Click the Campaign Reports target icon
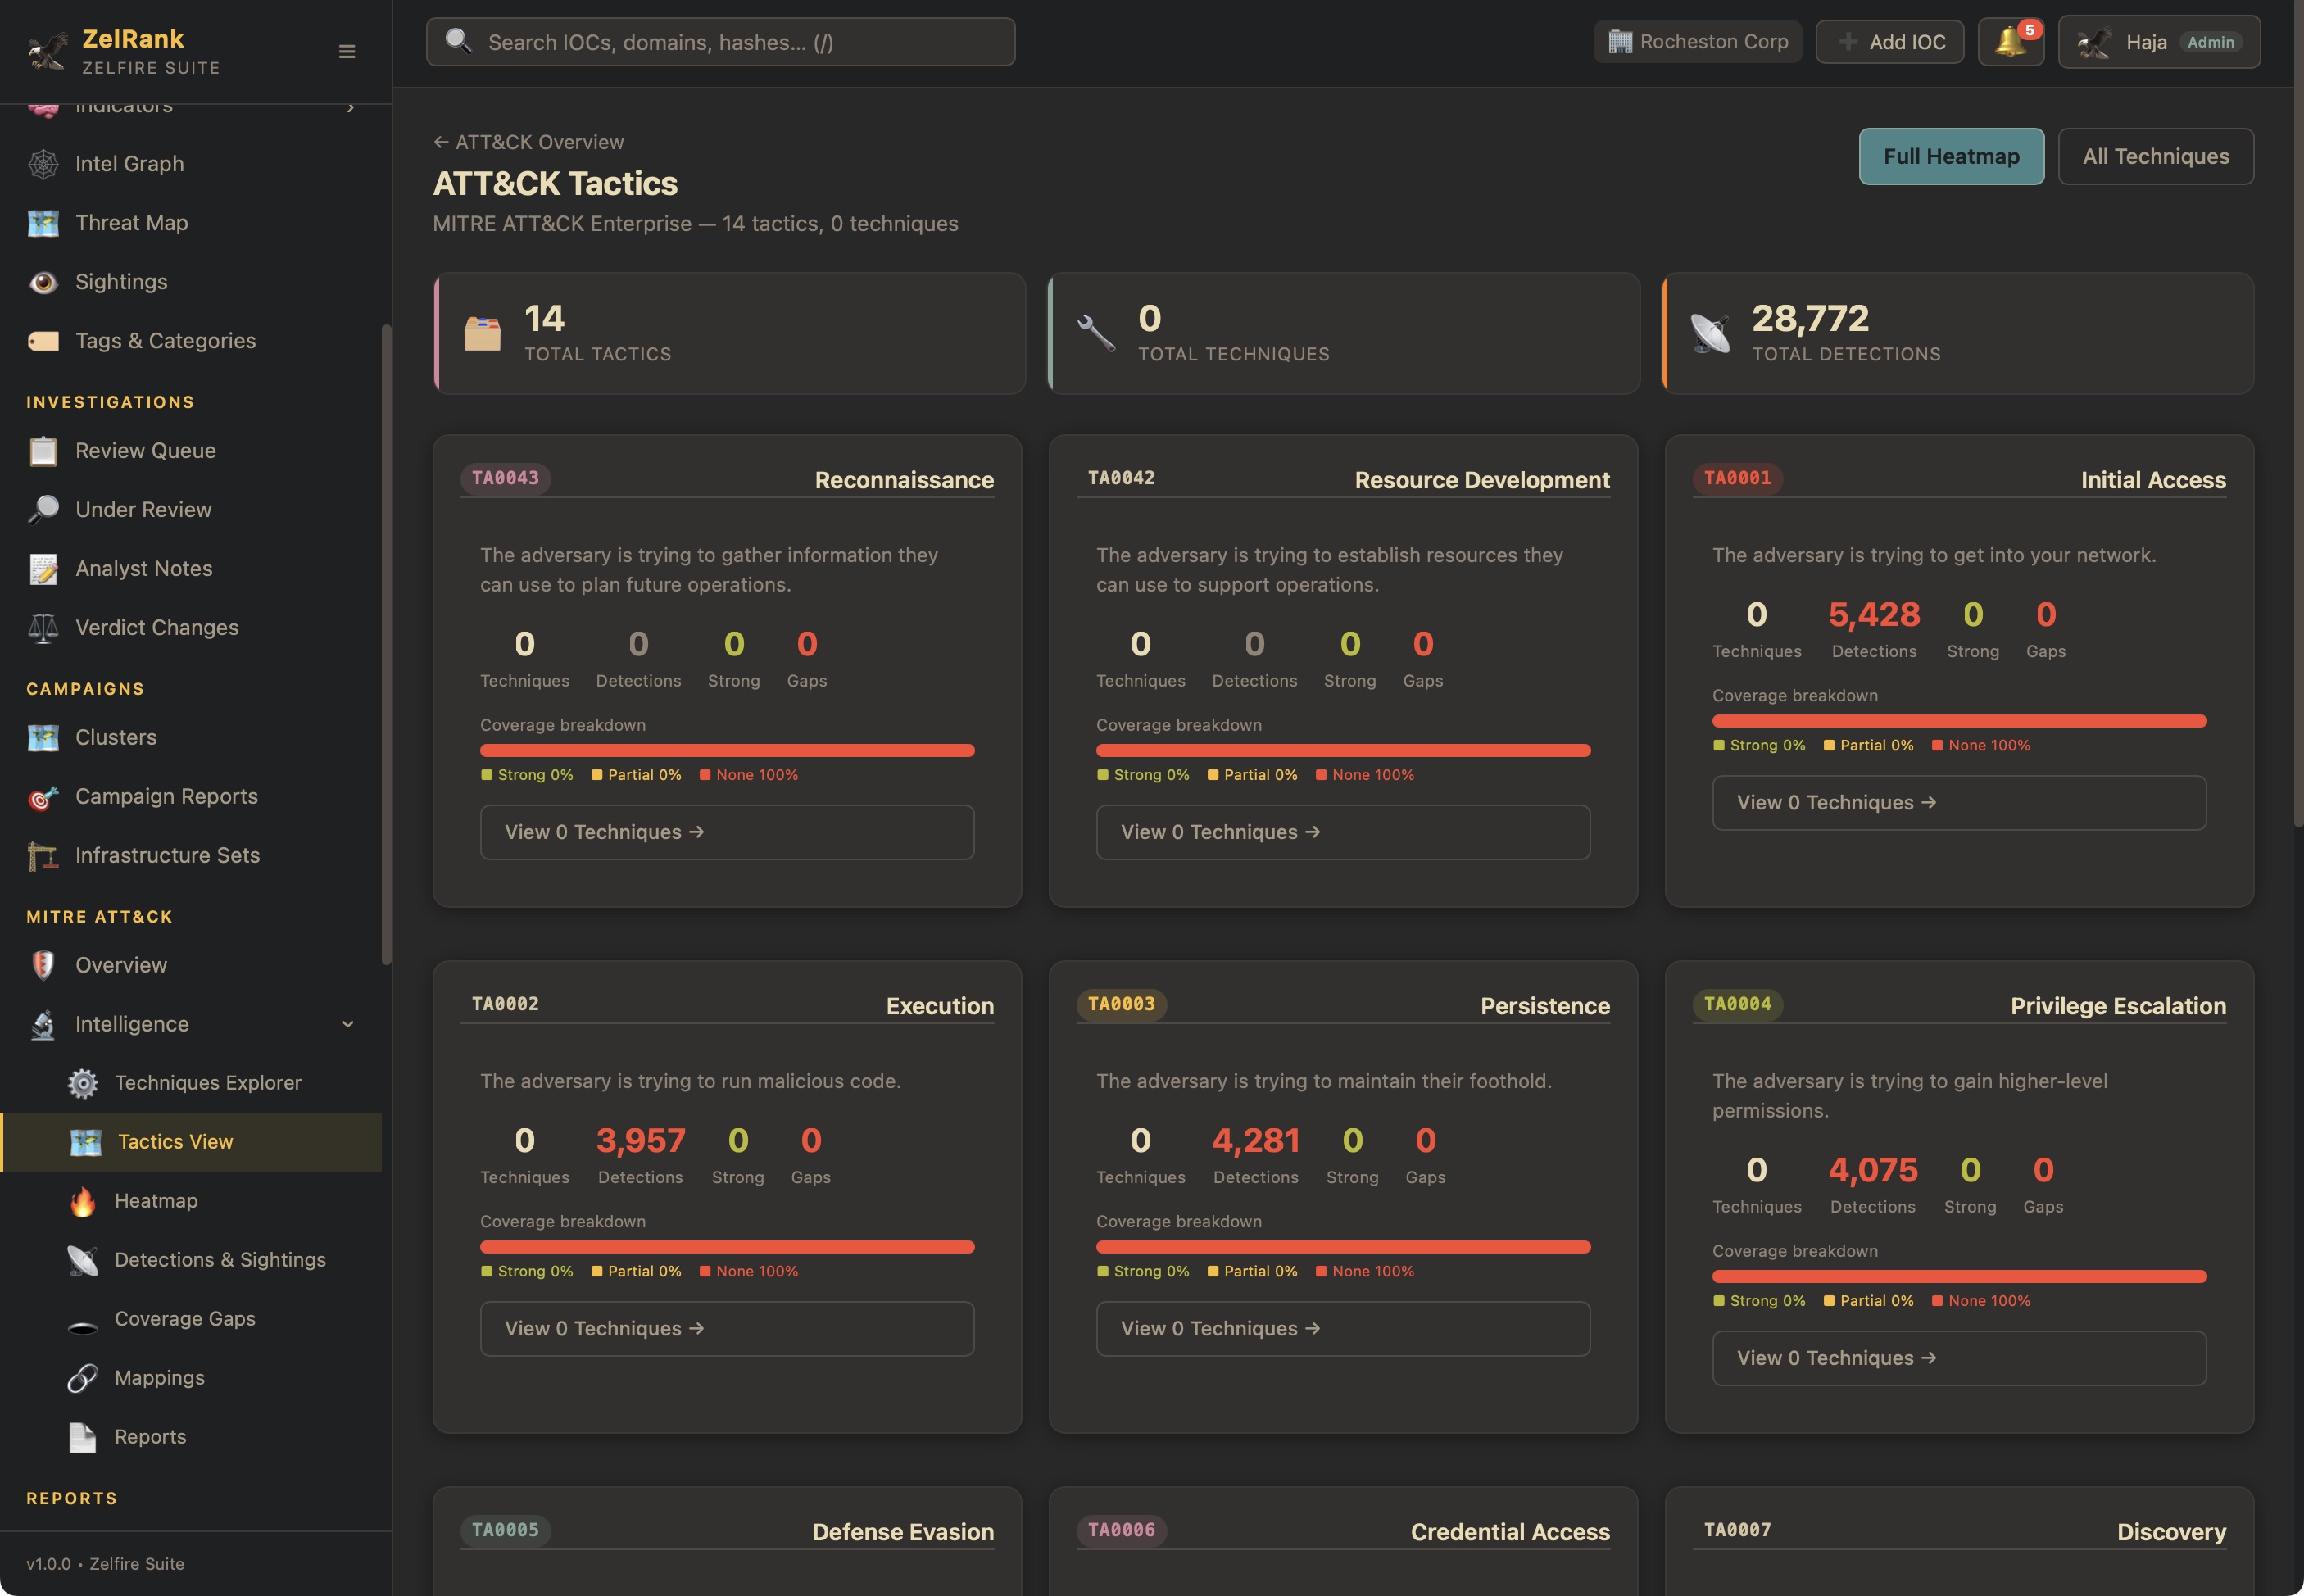 click(x=43, y=797)
